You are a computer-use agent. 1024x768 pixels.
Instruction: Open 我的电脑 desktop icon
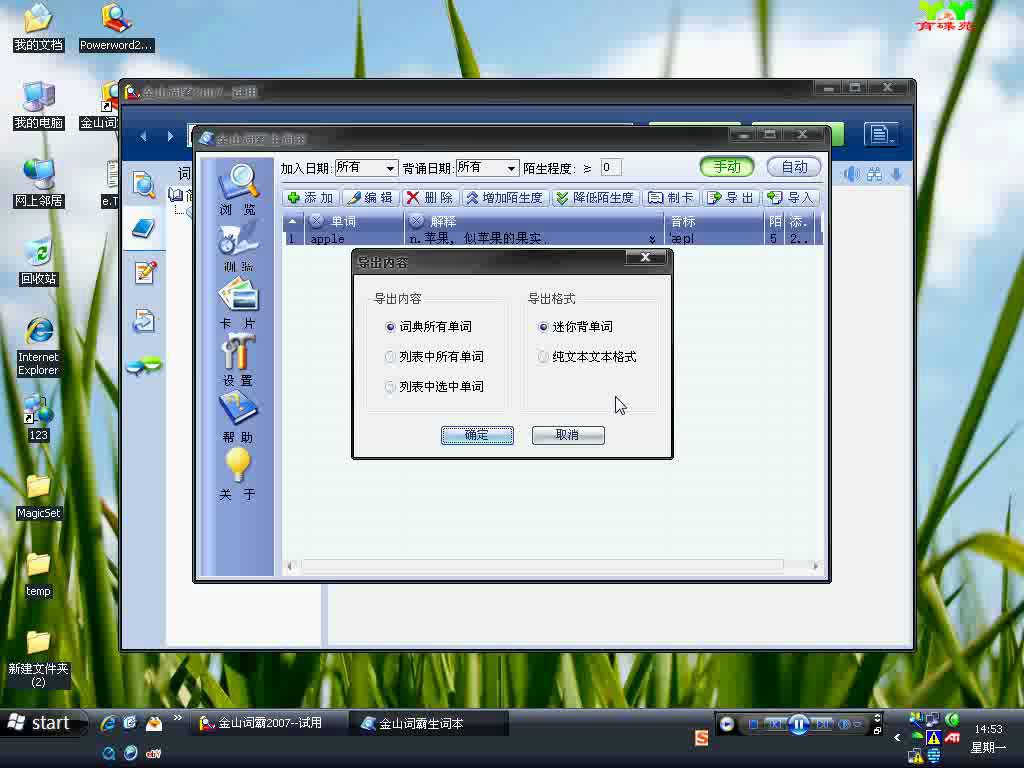[x=39, y=106]
